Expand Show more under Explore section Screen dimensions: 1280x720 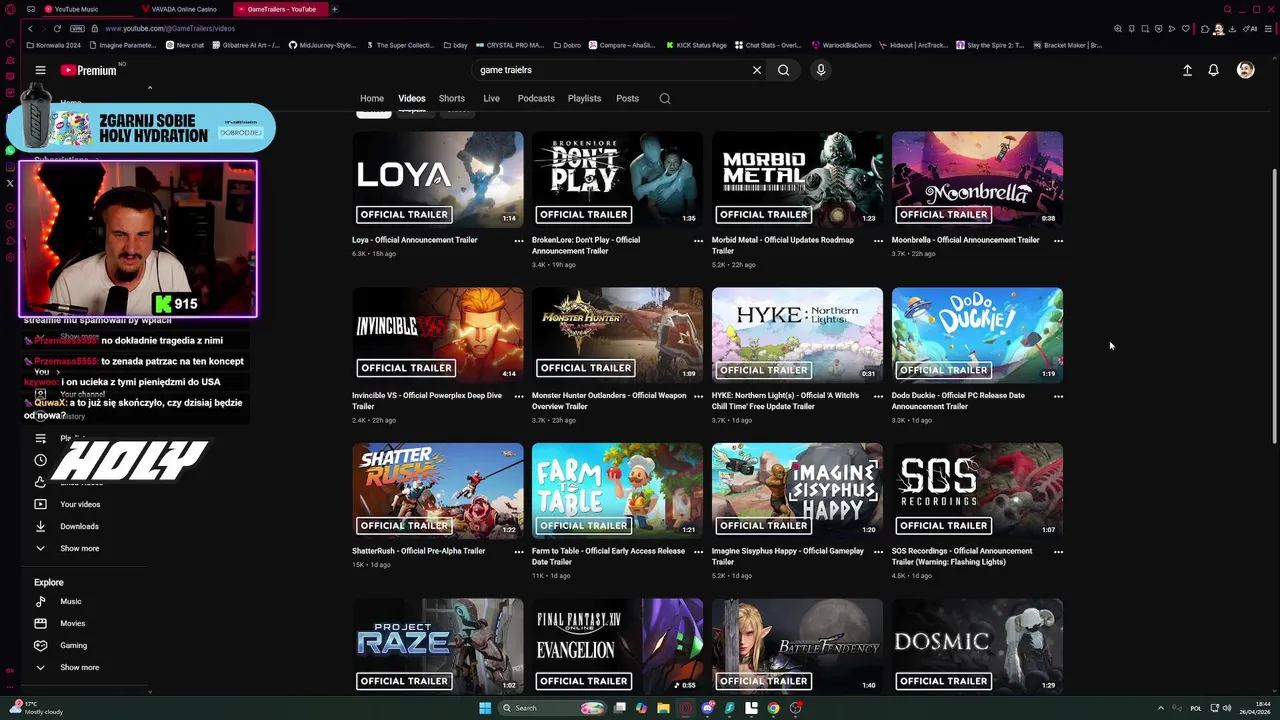[67, 667]
